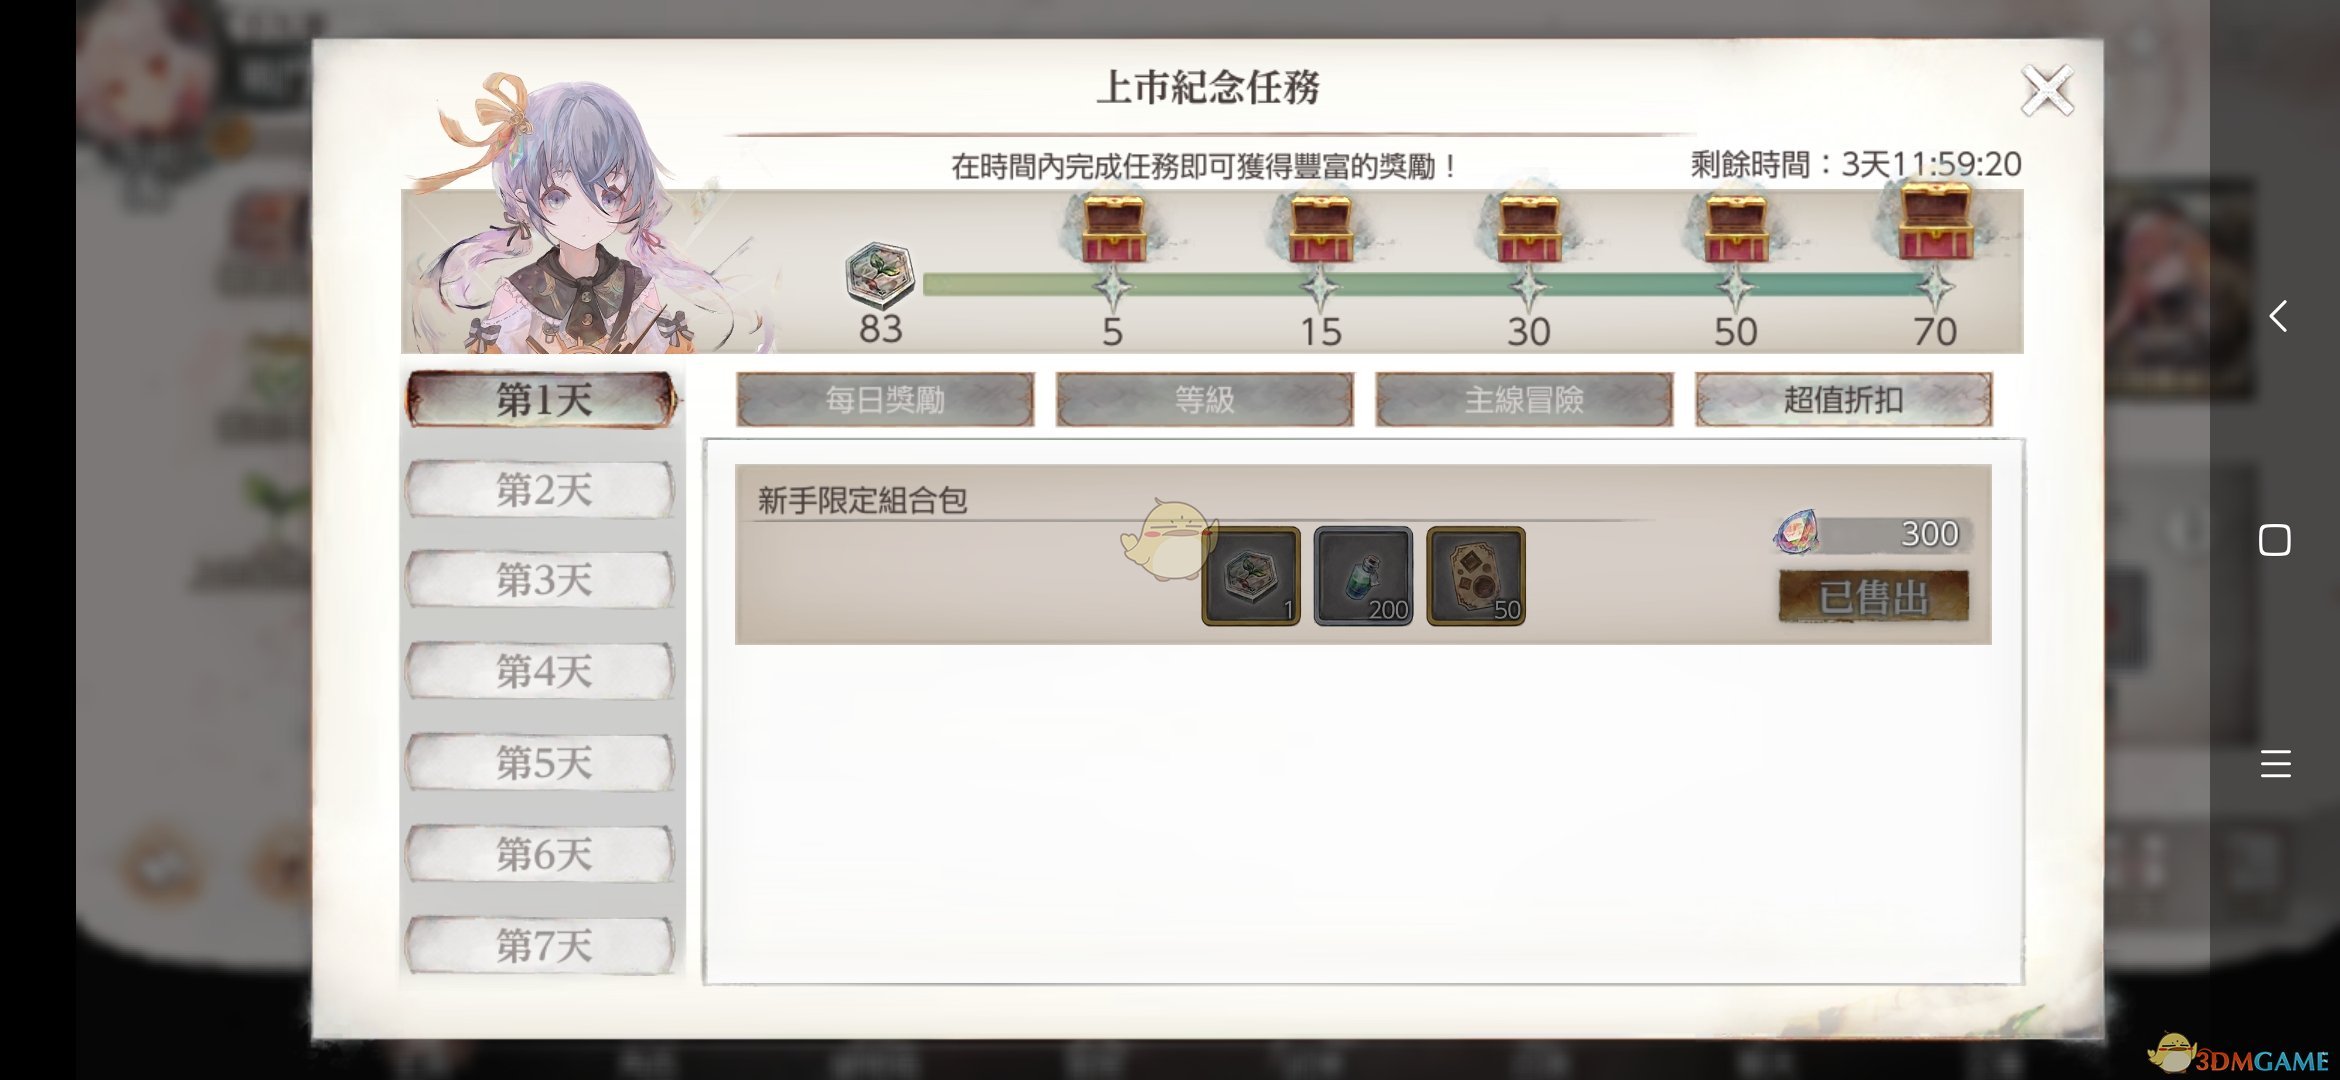Image resolution: width=2340 pixels, height=1080 pixels.
Task: Tap the gem currency icon beside 300
Action: tap(1797, 532)
